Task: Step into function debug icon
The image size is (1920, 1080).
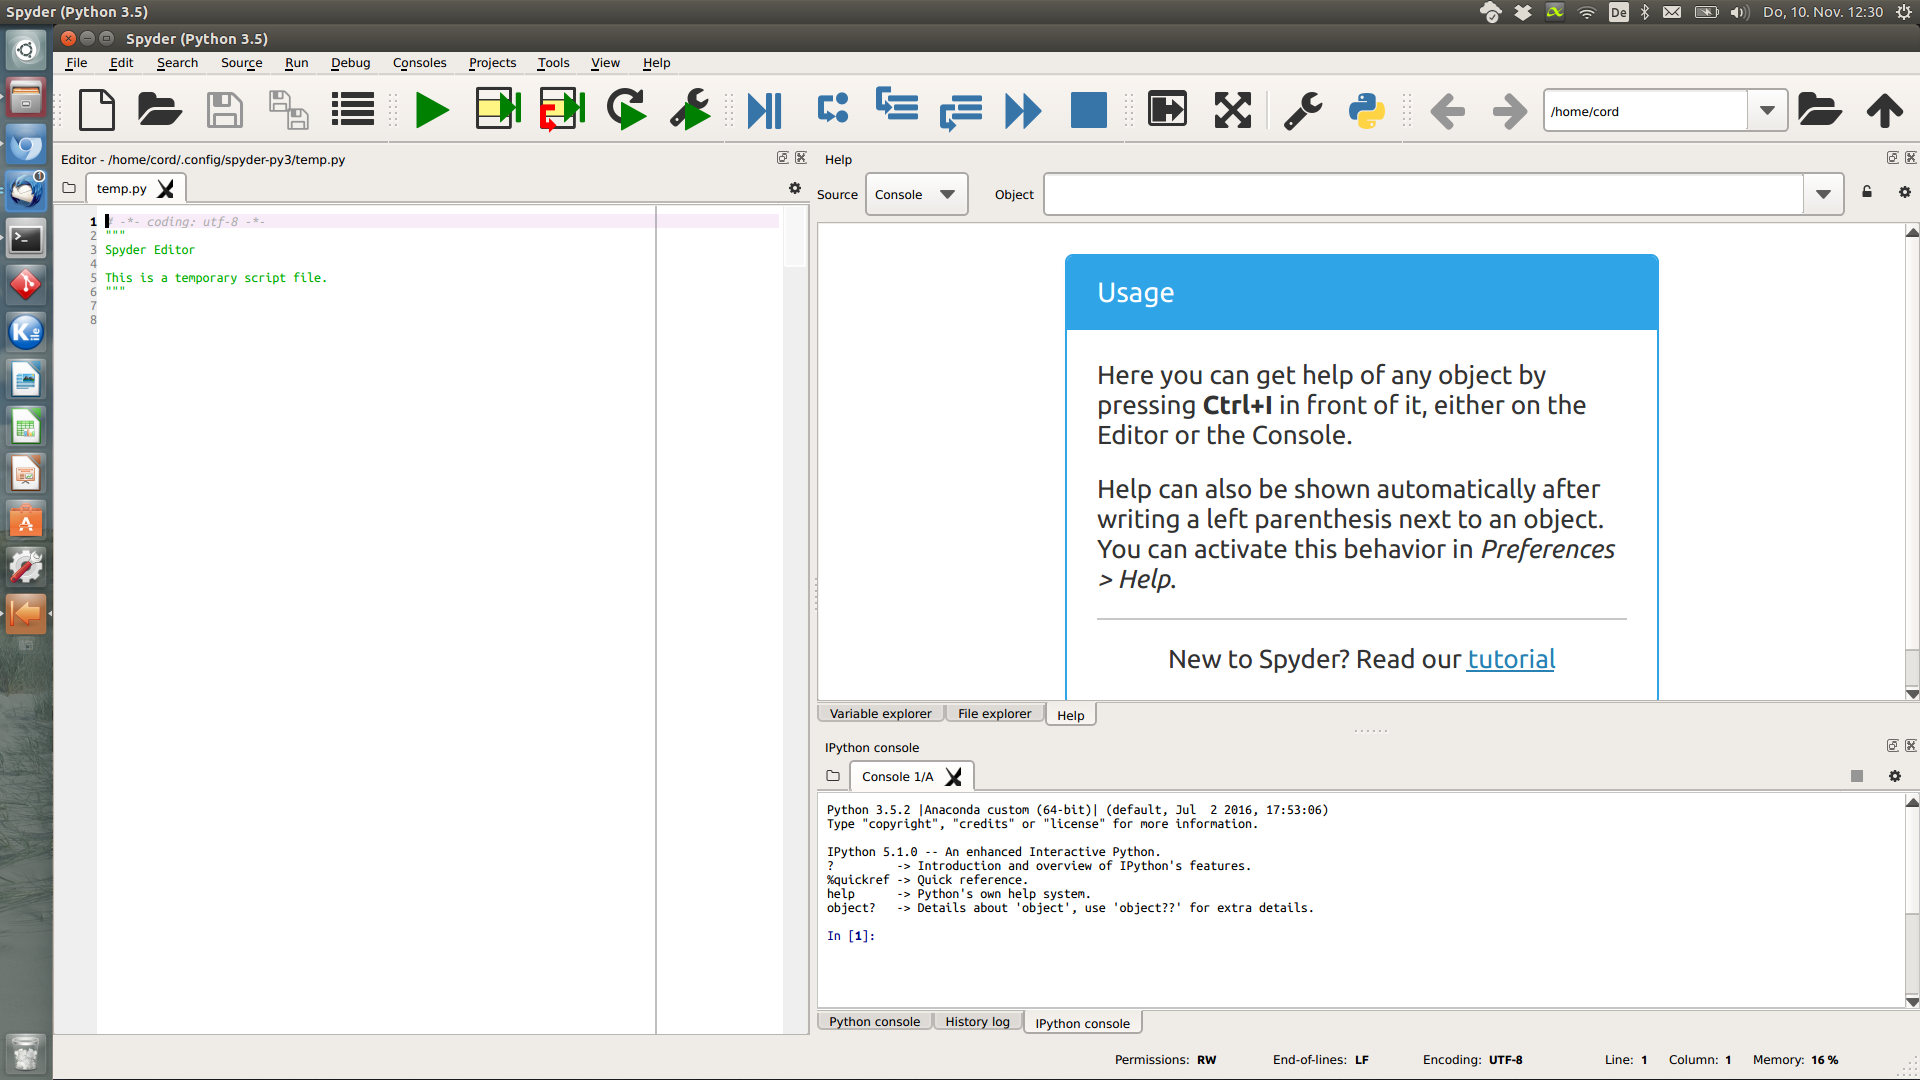Action: pyautogui.click(x=897, y=104)
